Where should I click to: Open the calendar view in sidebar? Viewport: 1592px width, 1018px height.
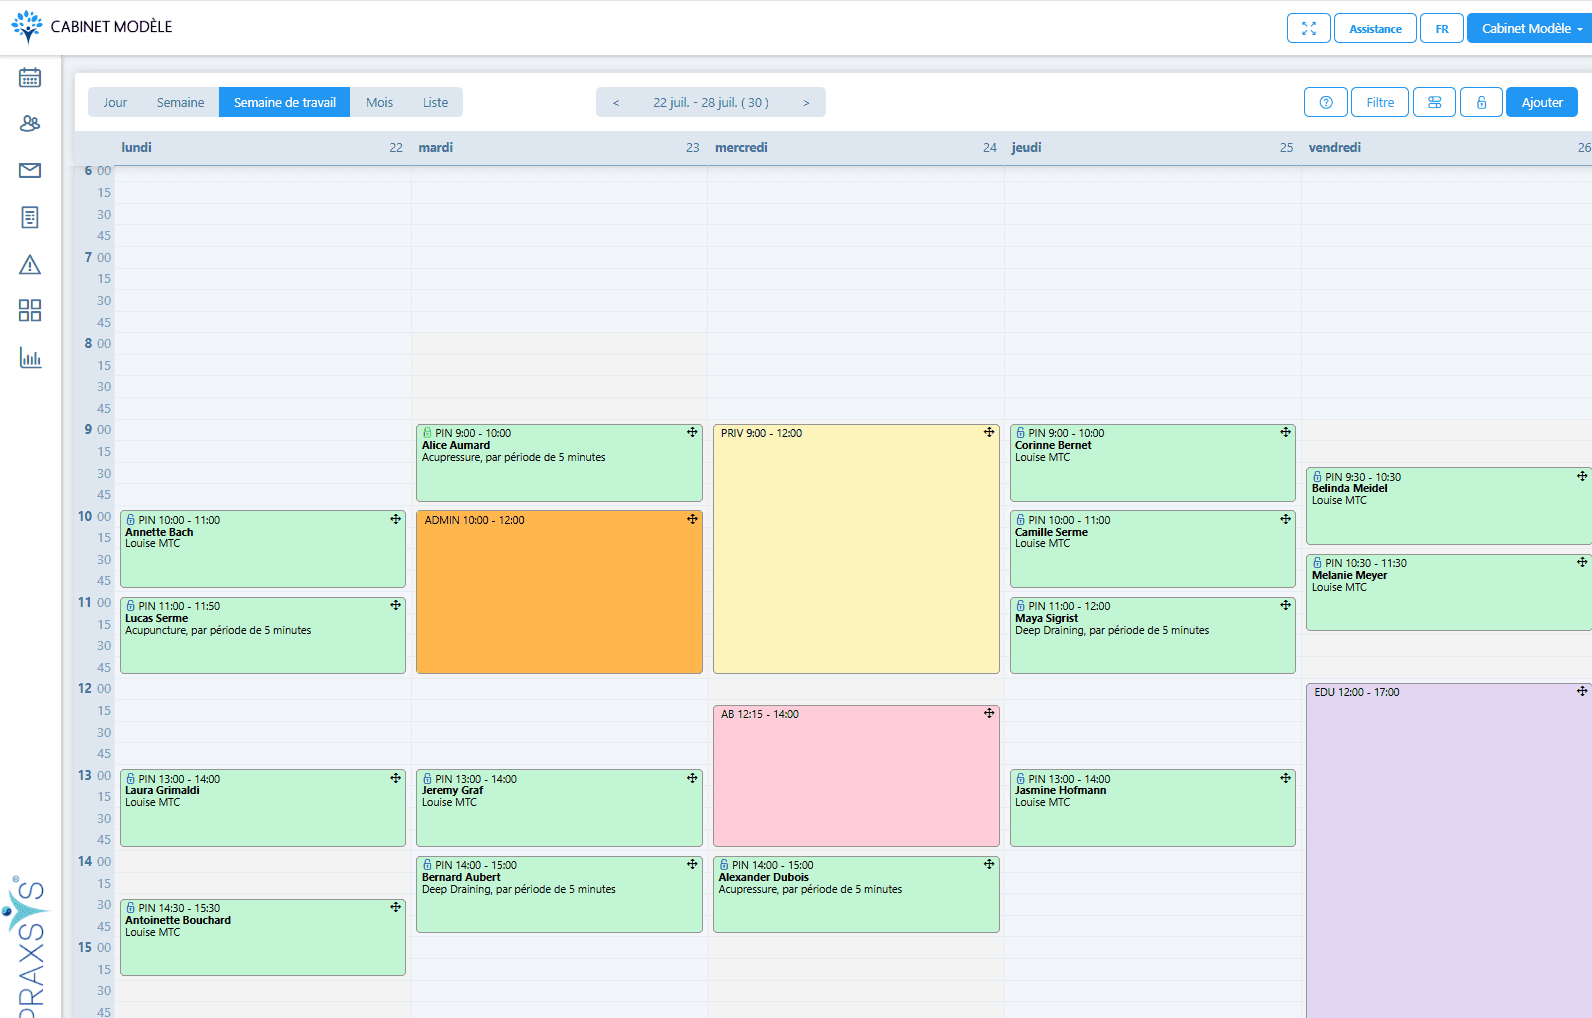[x=30, y=77]
